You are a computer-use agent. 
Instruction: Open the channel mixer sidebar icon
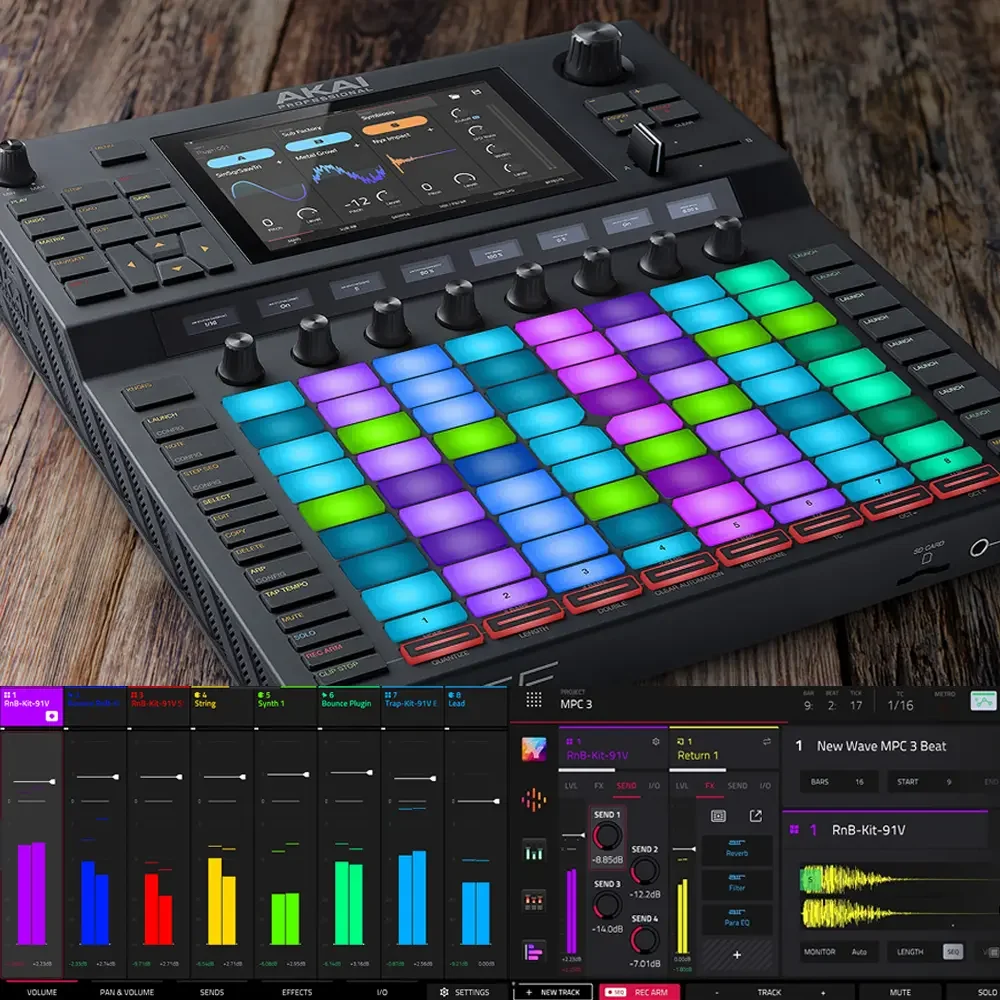tap(534, 849)
